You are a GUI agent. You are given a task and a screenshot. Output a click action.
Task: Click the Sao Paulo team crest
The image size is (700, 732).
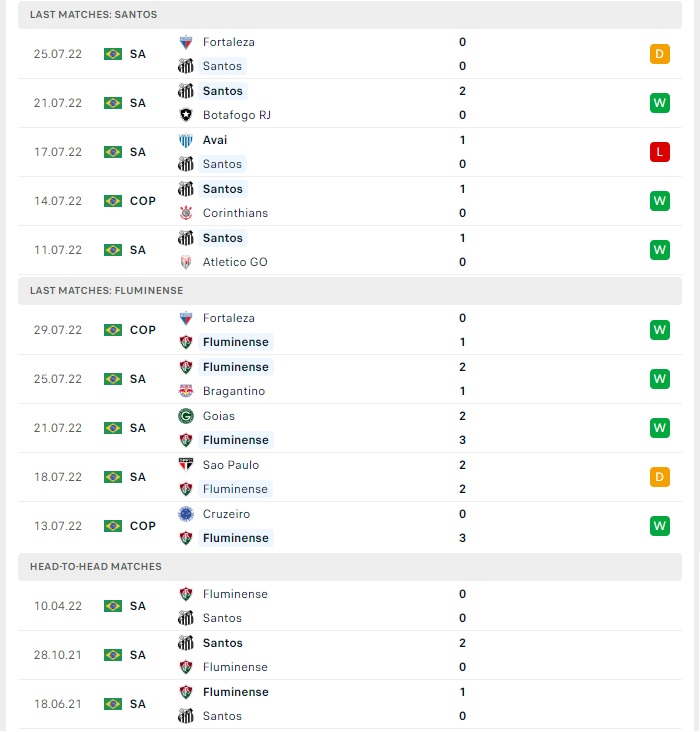(186, 465)
